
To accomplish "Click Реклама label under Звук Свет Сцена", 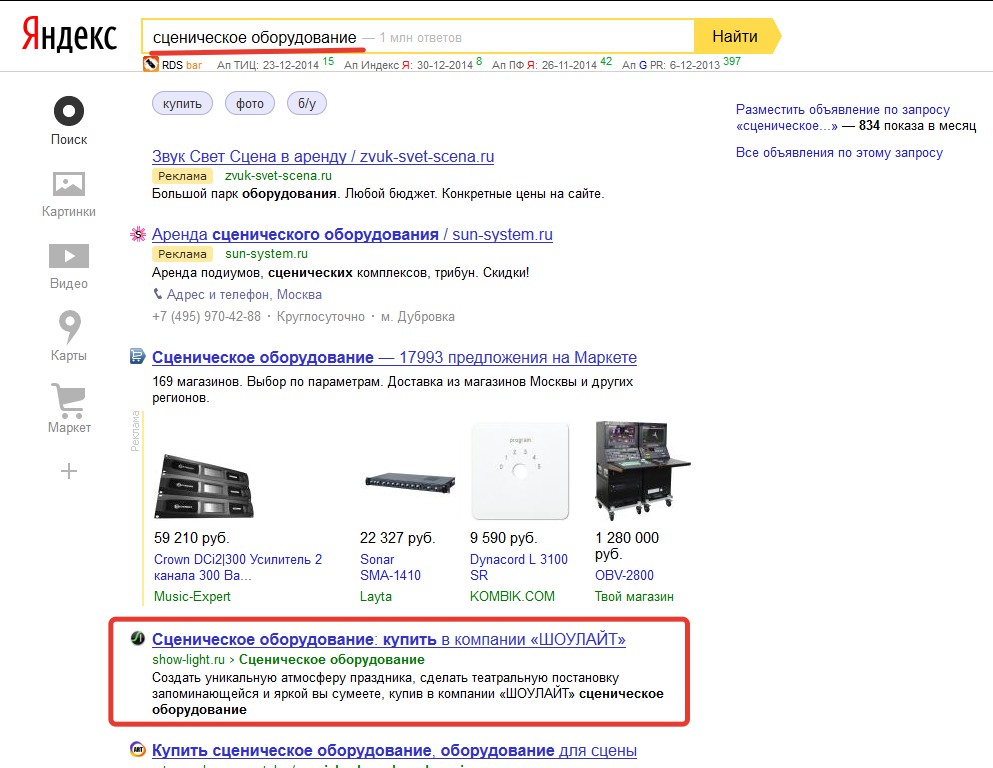I will (x=182, y=176).
